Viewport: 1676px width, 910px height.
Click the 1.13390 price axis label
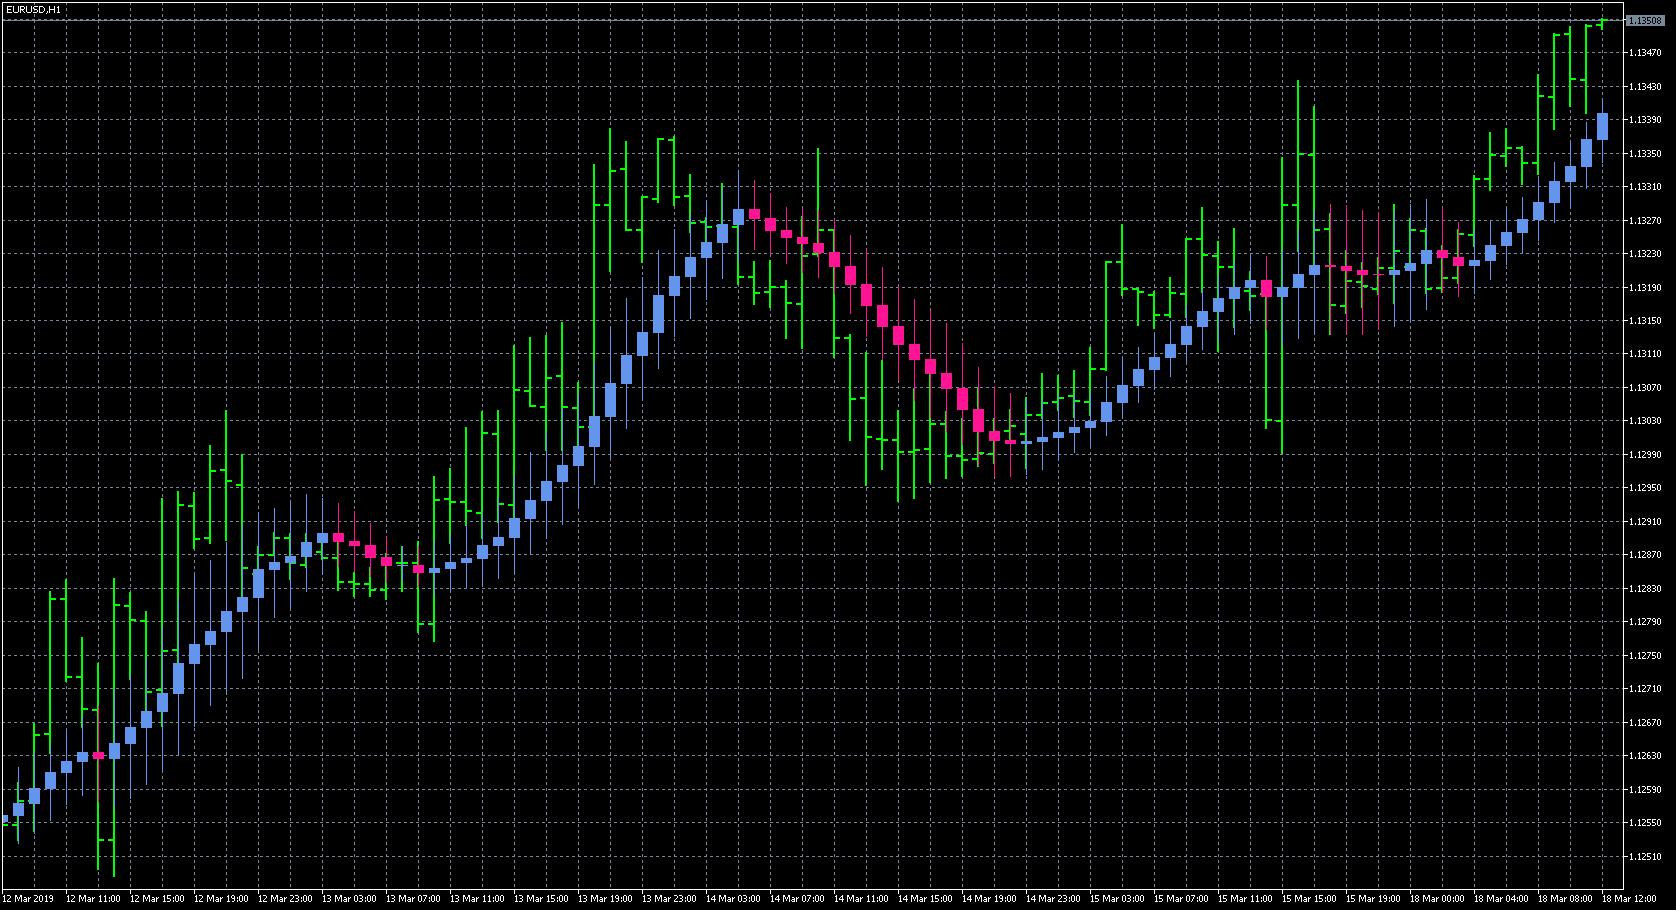coord(1645,120)
